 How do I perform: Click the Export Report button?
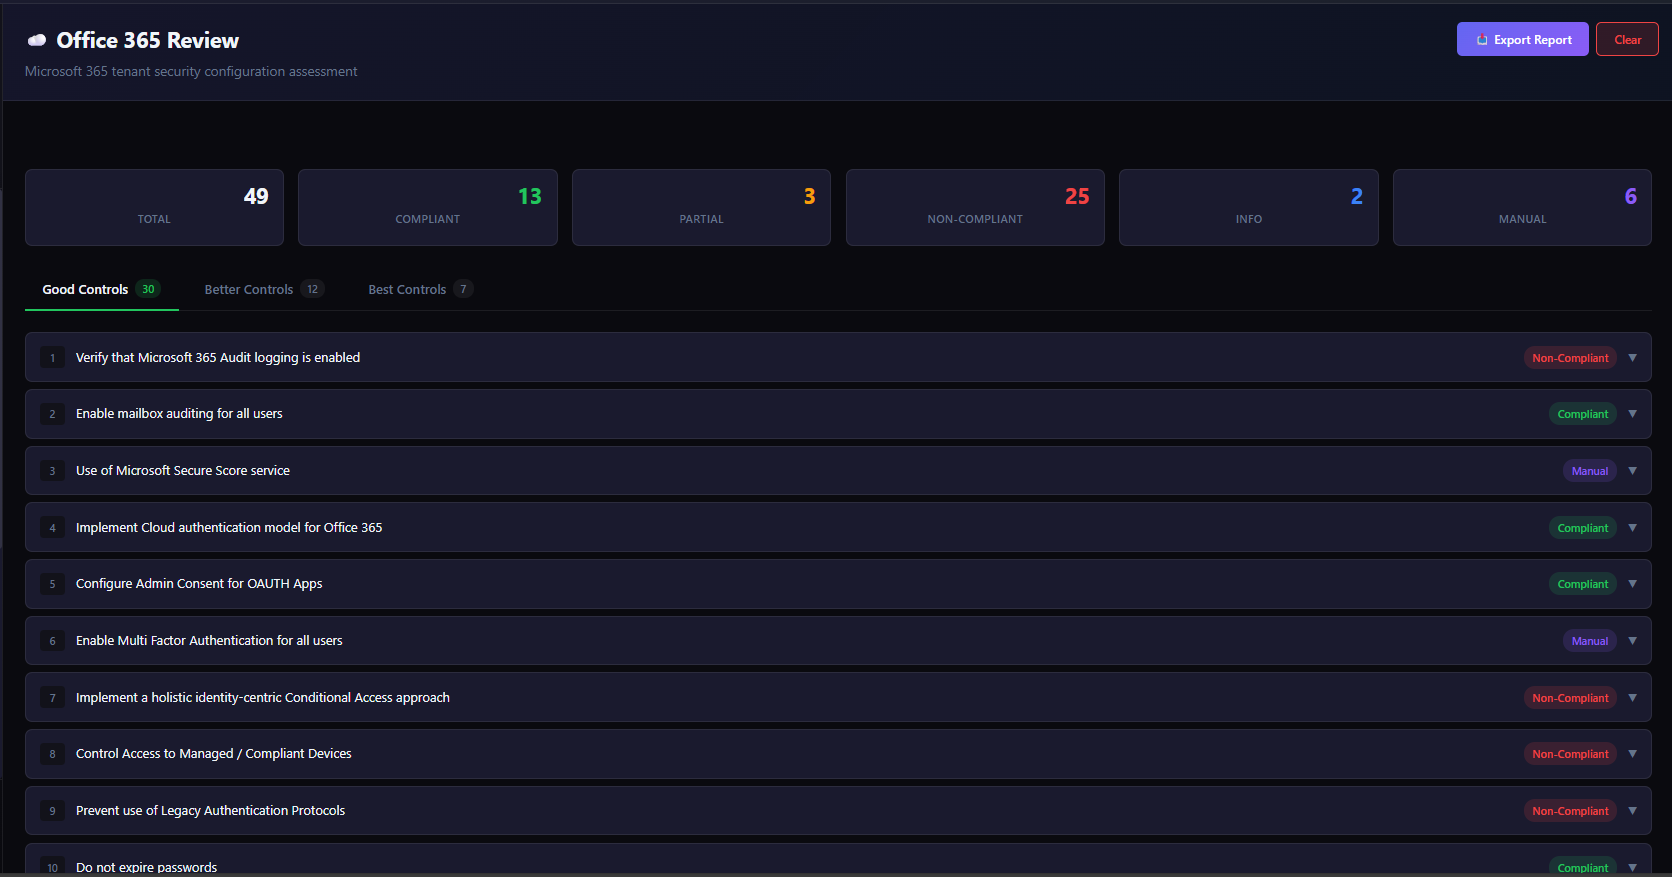[1522, 40]
